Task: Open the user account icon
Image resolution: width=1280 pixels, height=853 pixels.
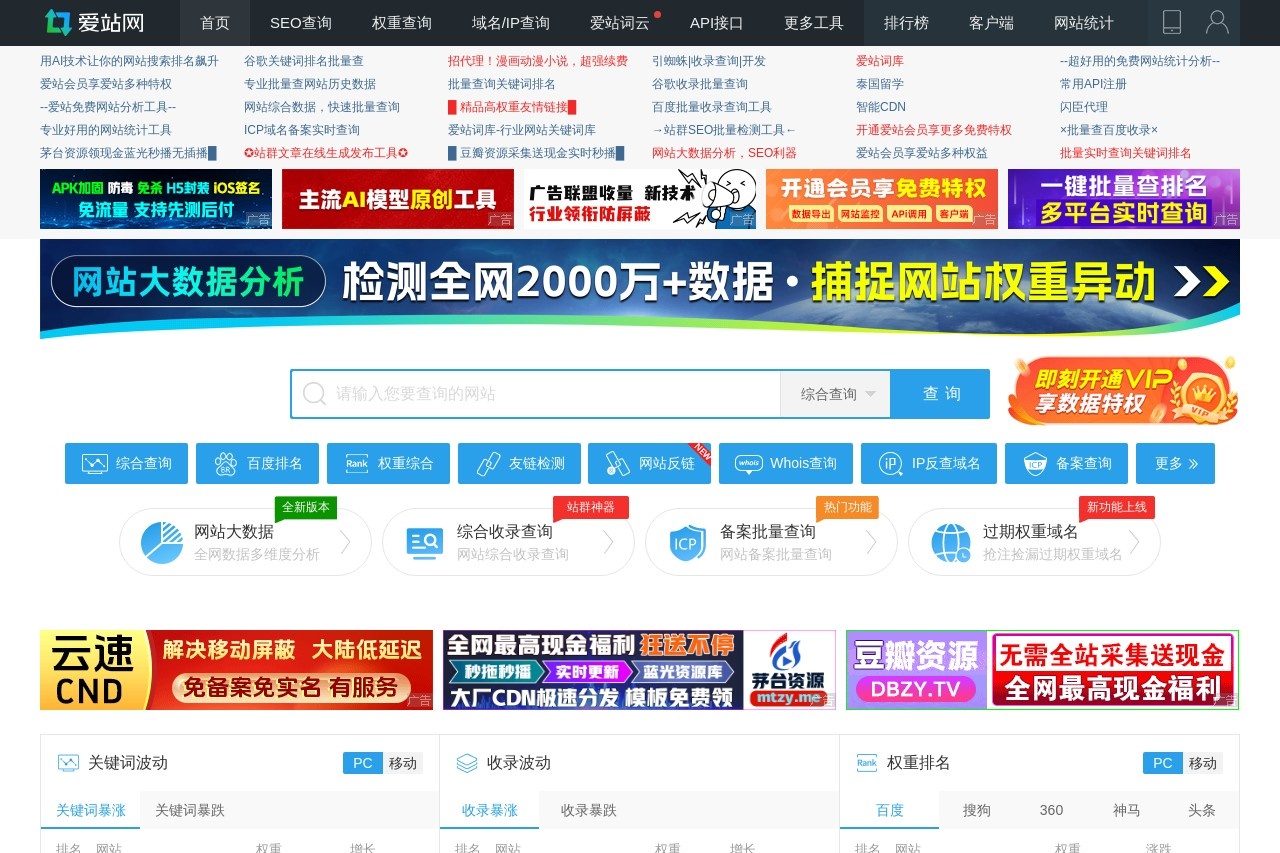Action: (x=1217, y=22)
